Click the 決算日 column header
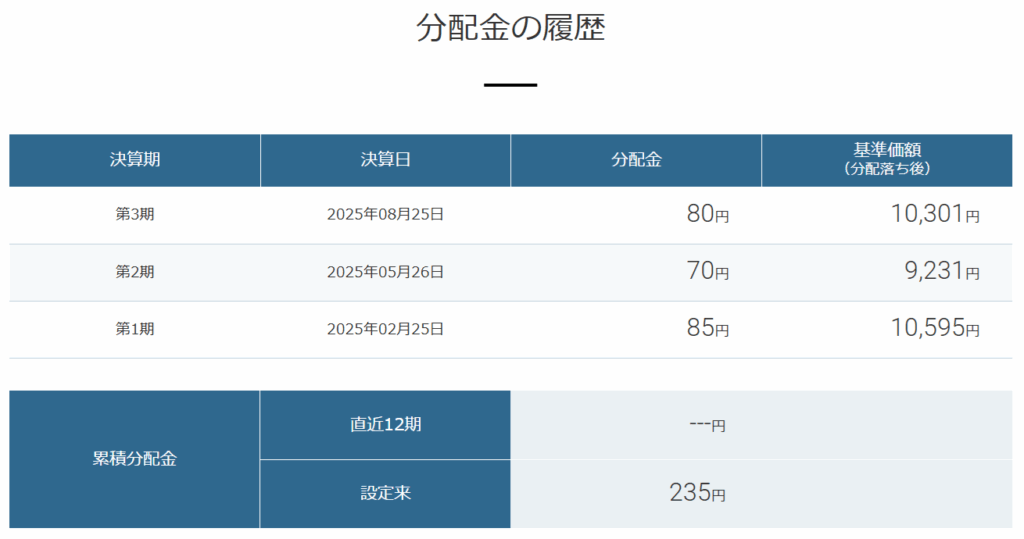 pyautogui.click(x=385, y=160)
